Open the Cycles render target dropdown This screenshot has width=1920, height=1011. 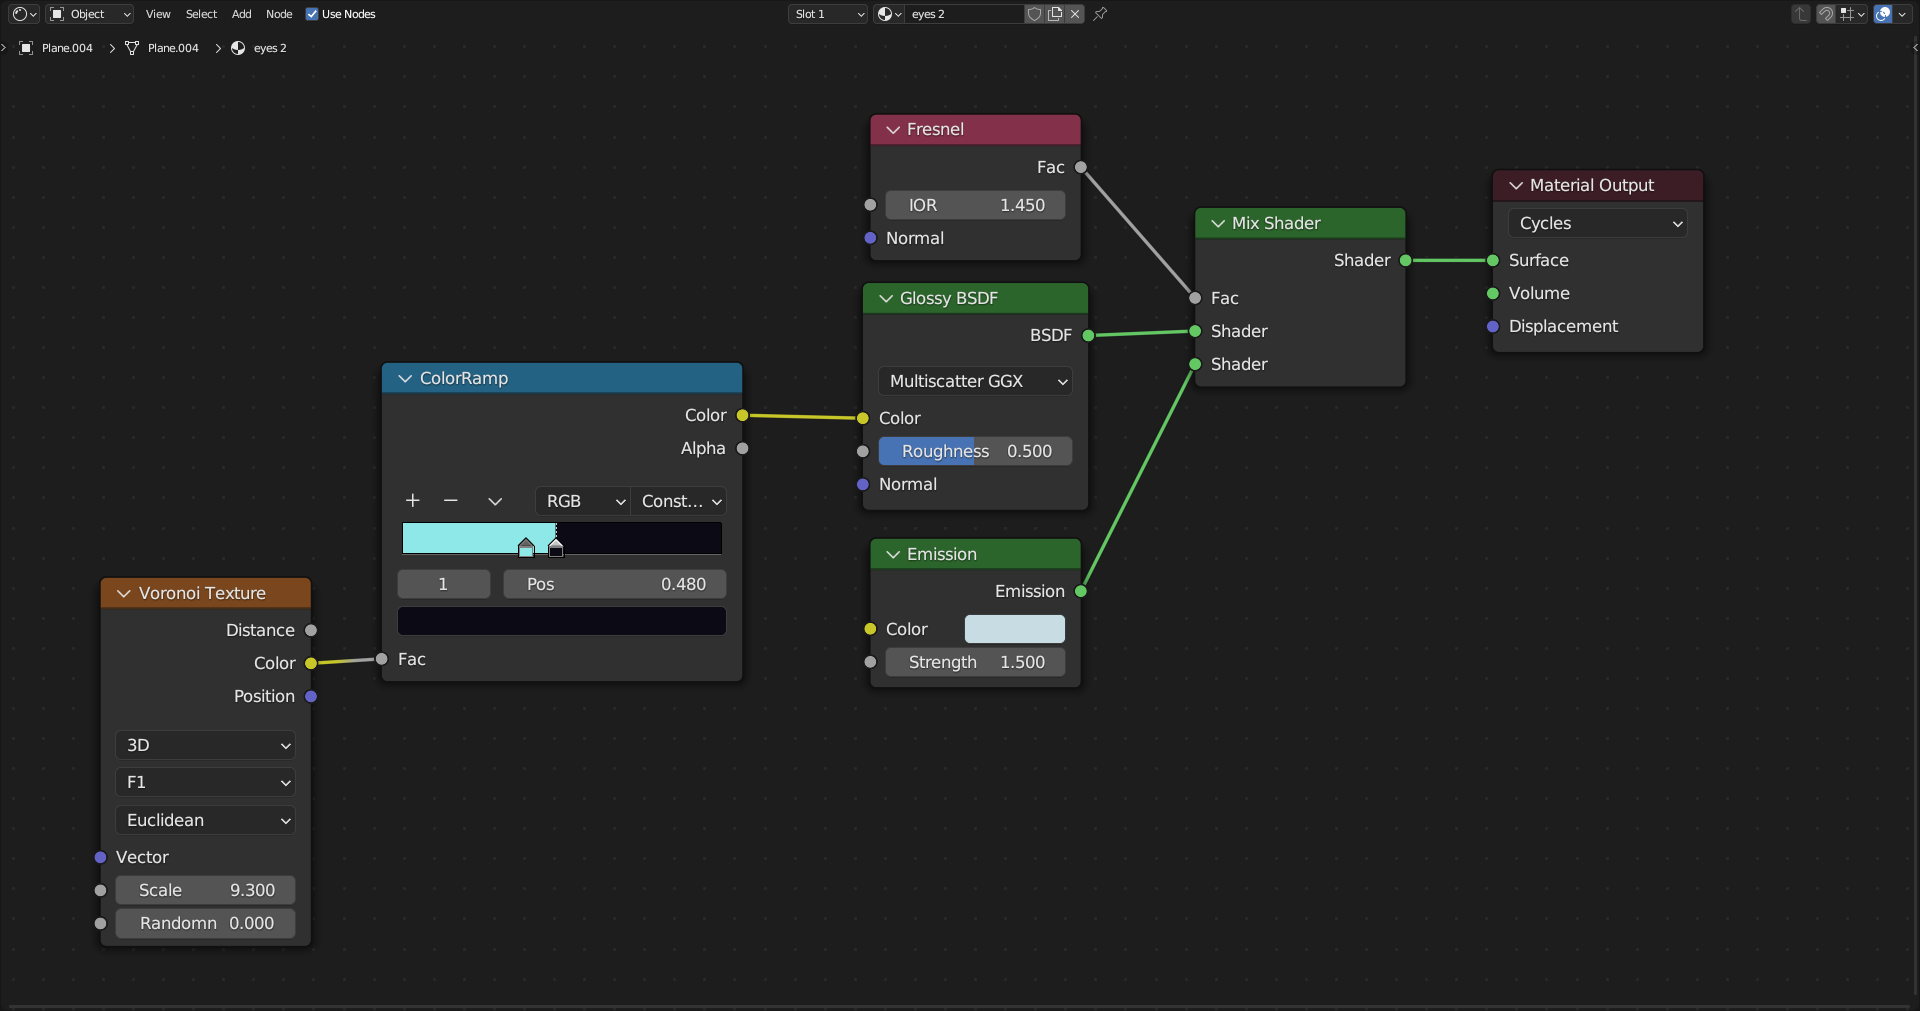1598,223
